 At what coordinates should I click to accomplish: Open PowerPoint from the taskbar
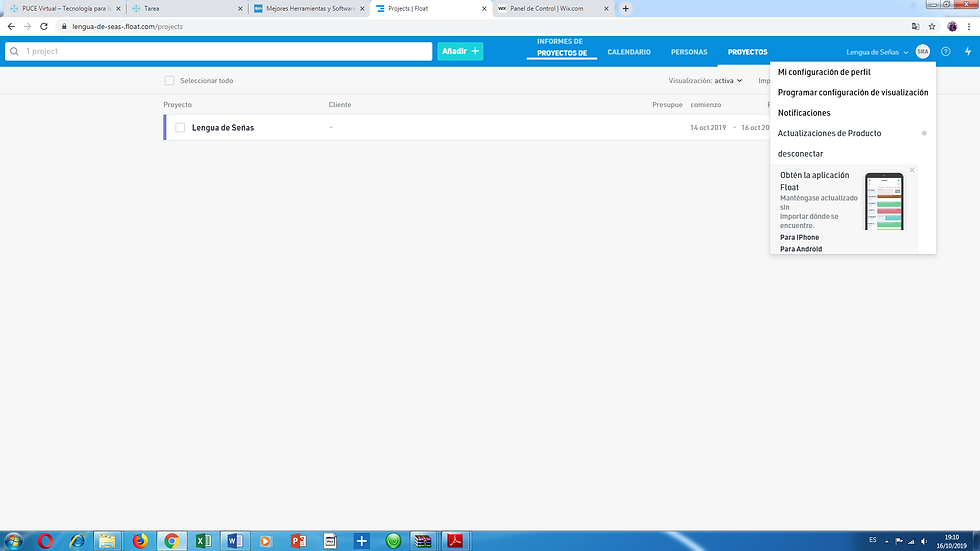tap(298, 541)
